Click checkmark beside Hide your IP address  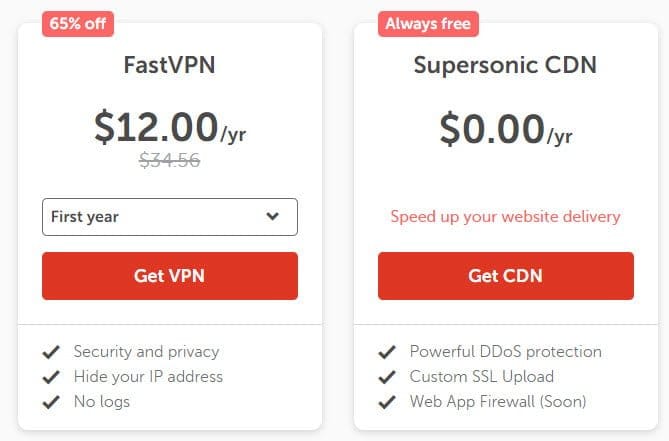(x=50, y=377)
